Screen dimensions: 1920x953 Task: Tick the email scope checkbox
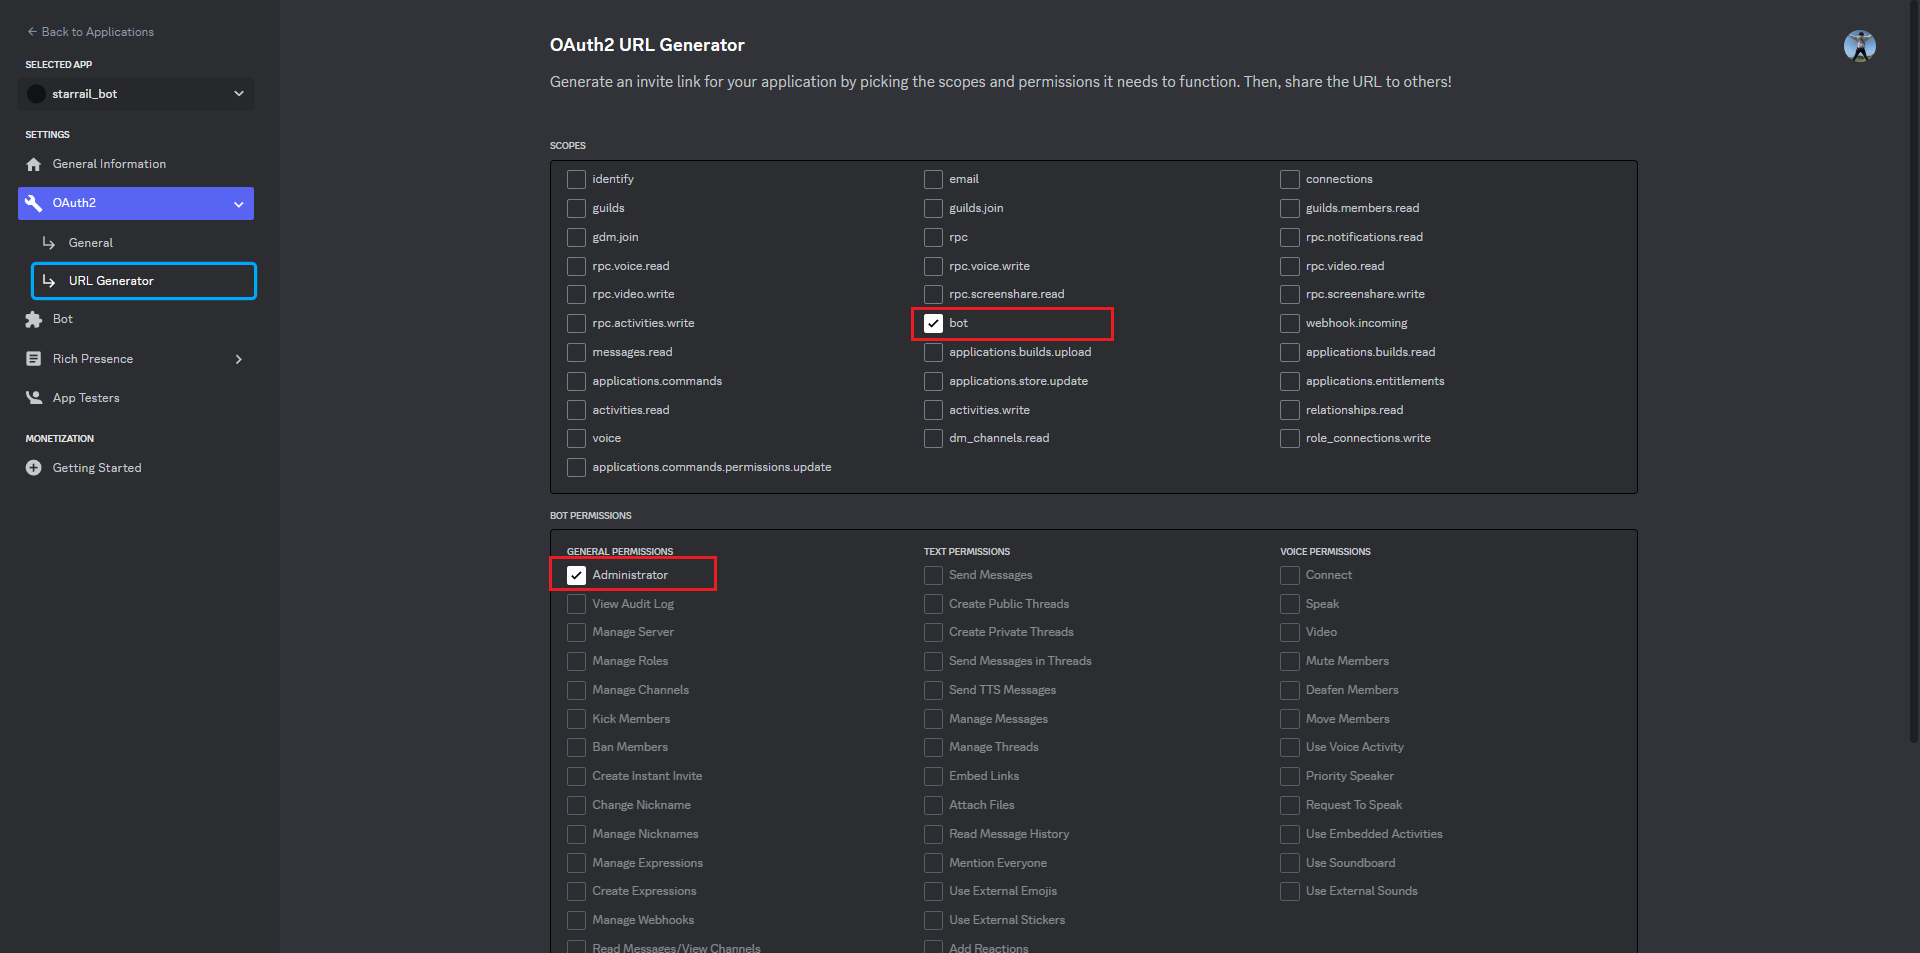click(933, 179)
